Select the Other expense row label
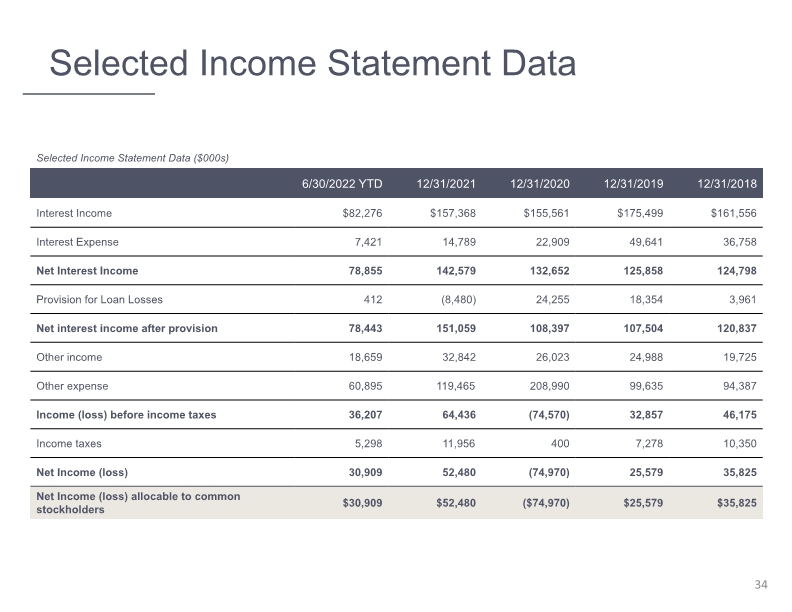792x612 pixels. [x=72, y=386]
